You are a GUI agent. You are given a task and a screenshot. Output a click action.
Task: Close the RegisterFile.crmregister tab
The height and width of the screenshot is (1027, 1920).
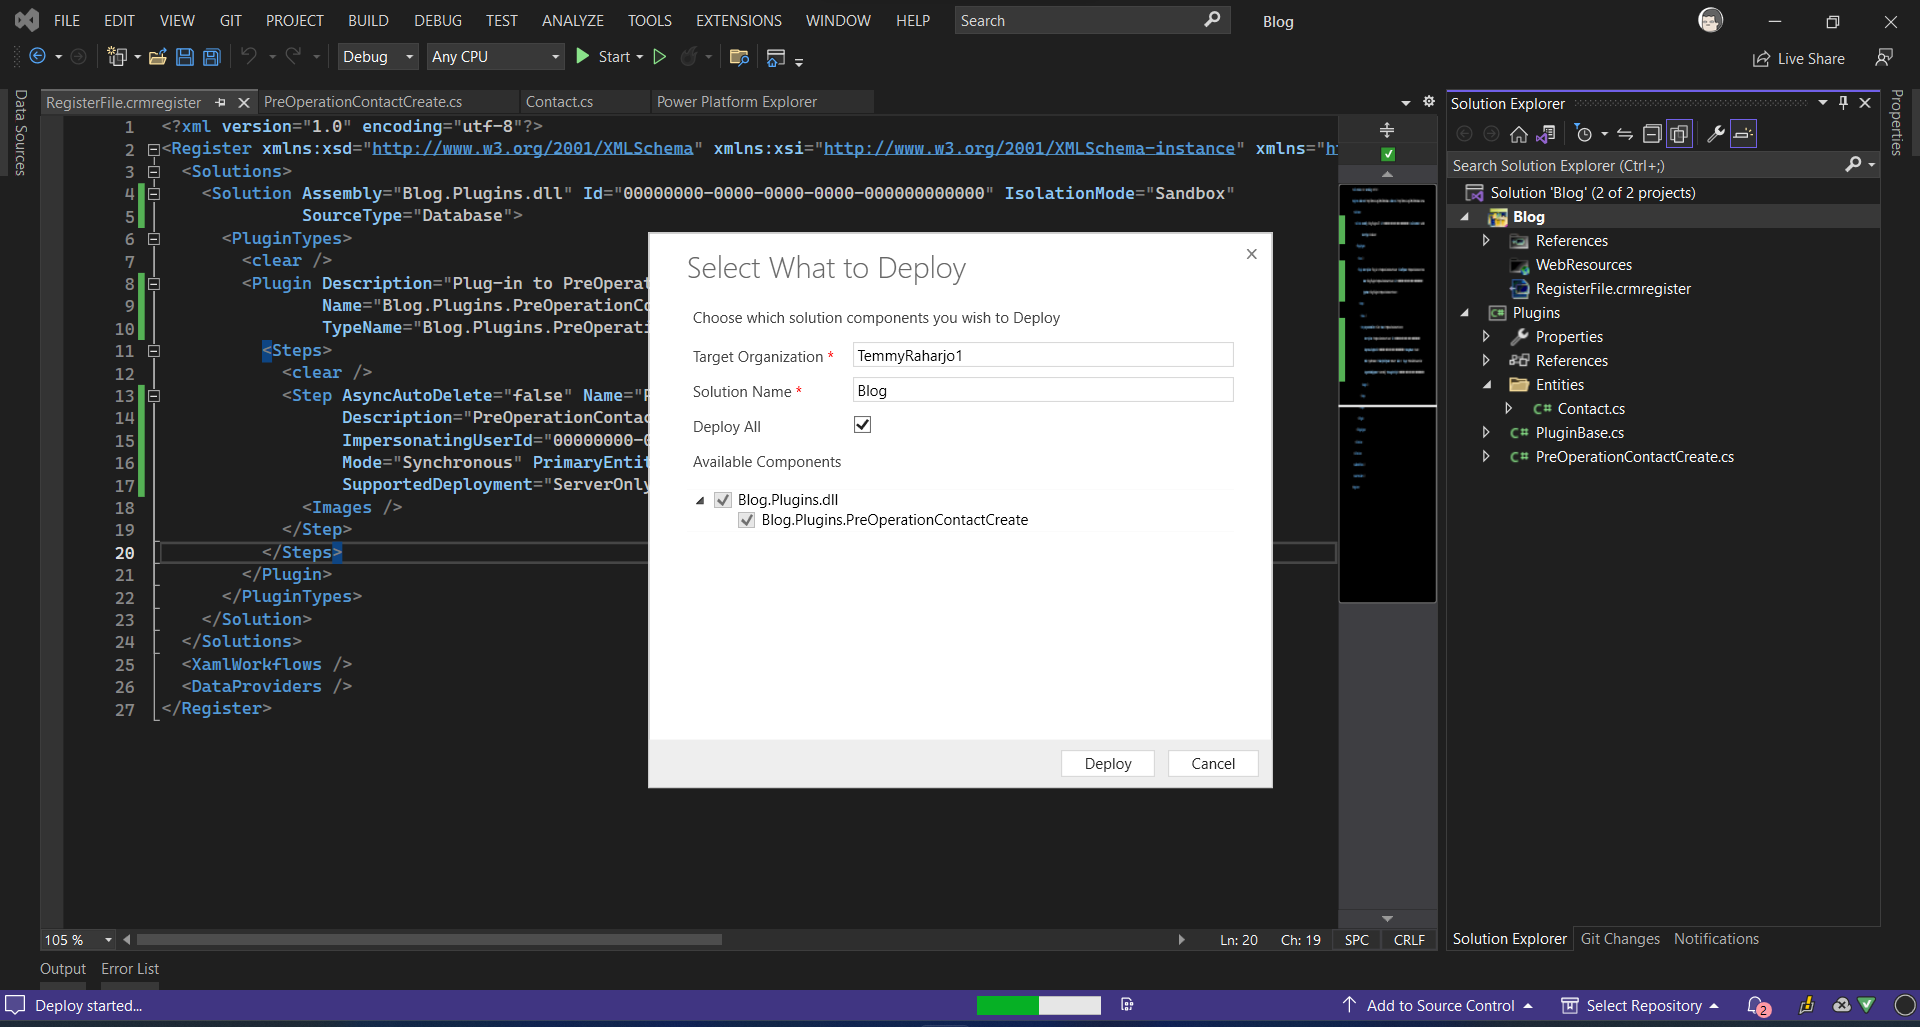(x=243, y=102)
